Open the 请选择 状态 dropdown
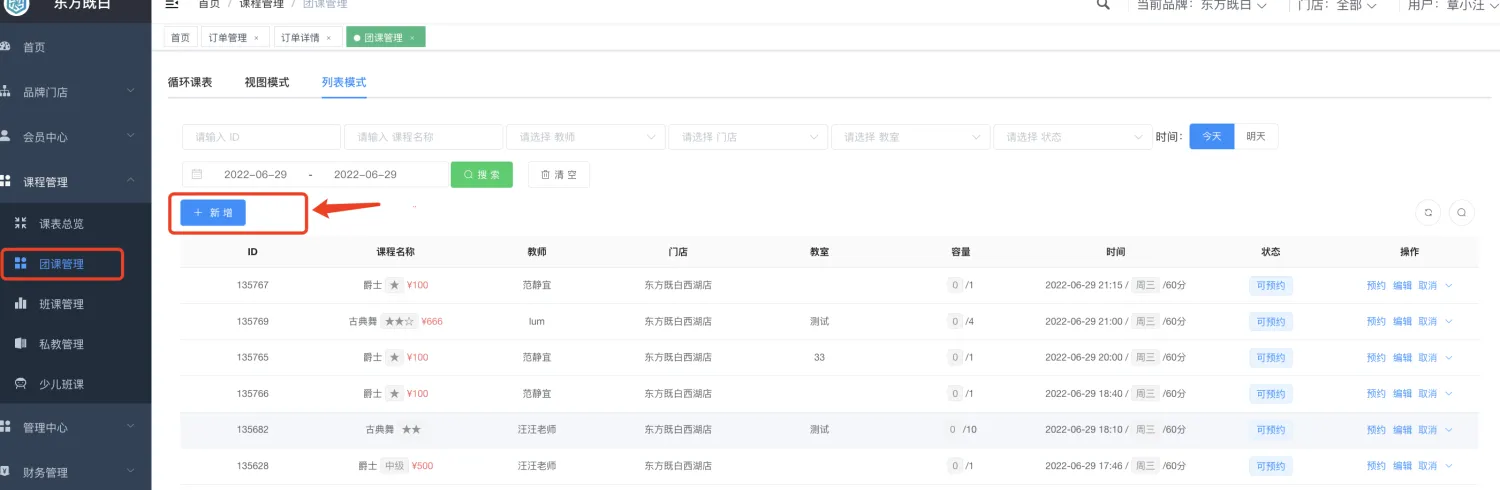This screenshot has height=490, width=1500. click(1072, 137)
